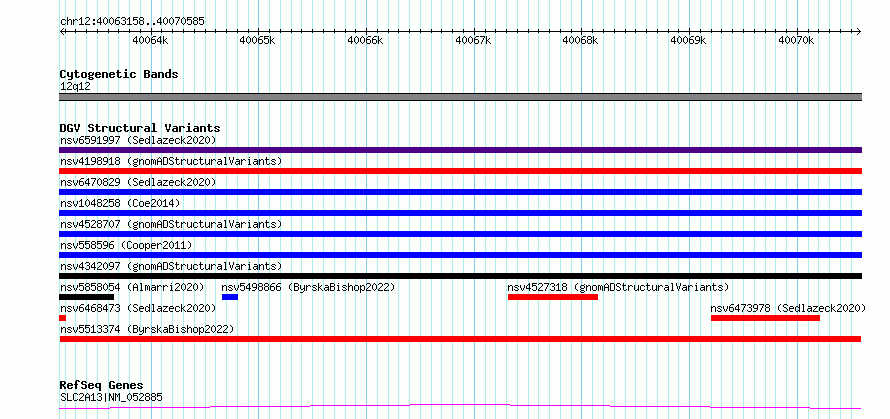Click the 40065k ruler label
This screenshot has height=419, width=890.
(258, 40)
